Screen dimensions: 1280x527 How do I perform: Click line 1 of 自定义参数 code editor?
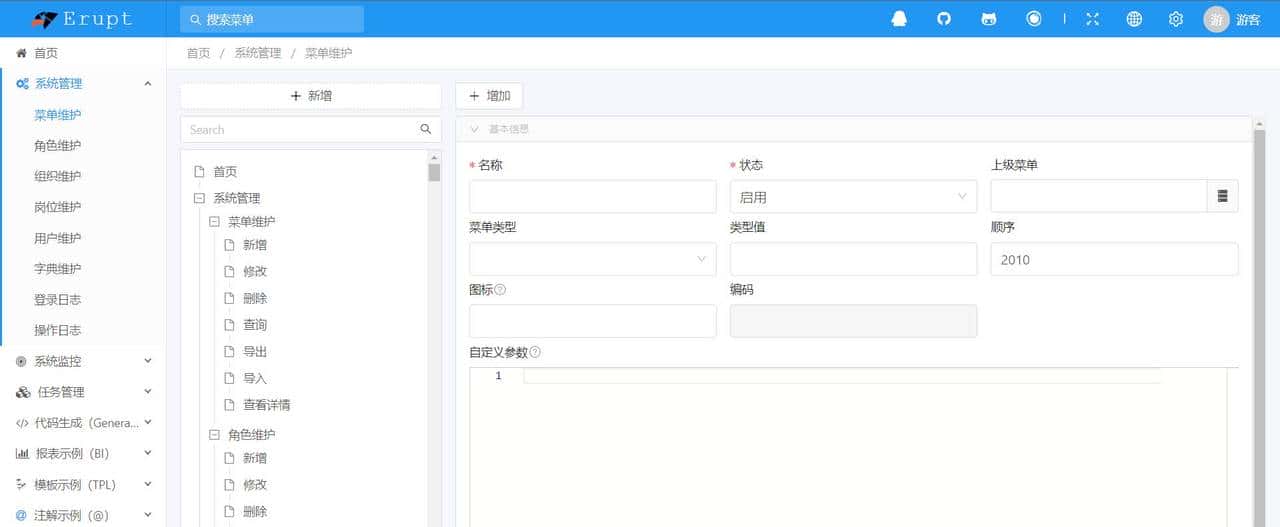[840, 376]
